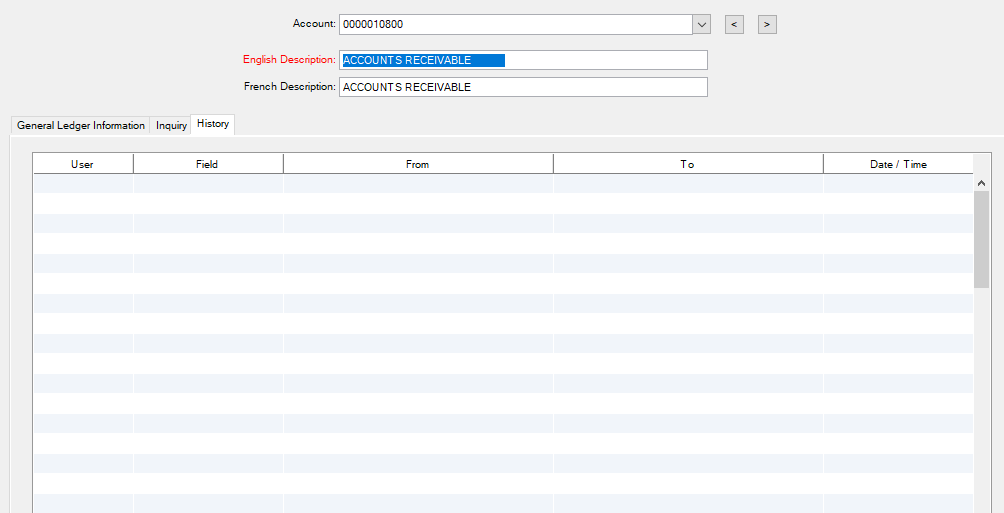Image resolution: width=1004 pixels, height=513 pixels.
Task: Select the History tab
Action: coord(213,124)
